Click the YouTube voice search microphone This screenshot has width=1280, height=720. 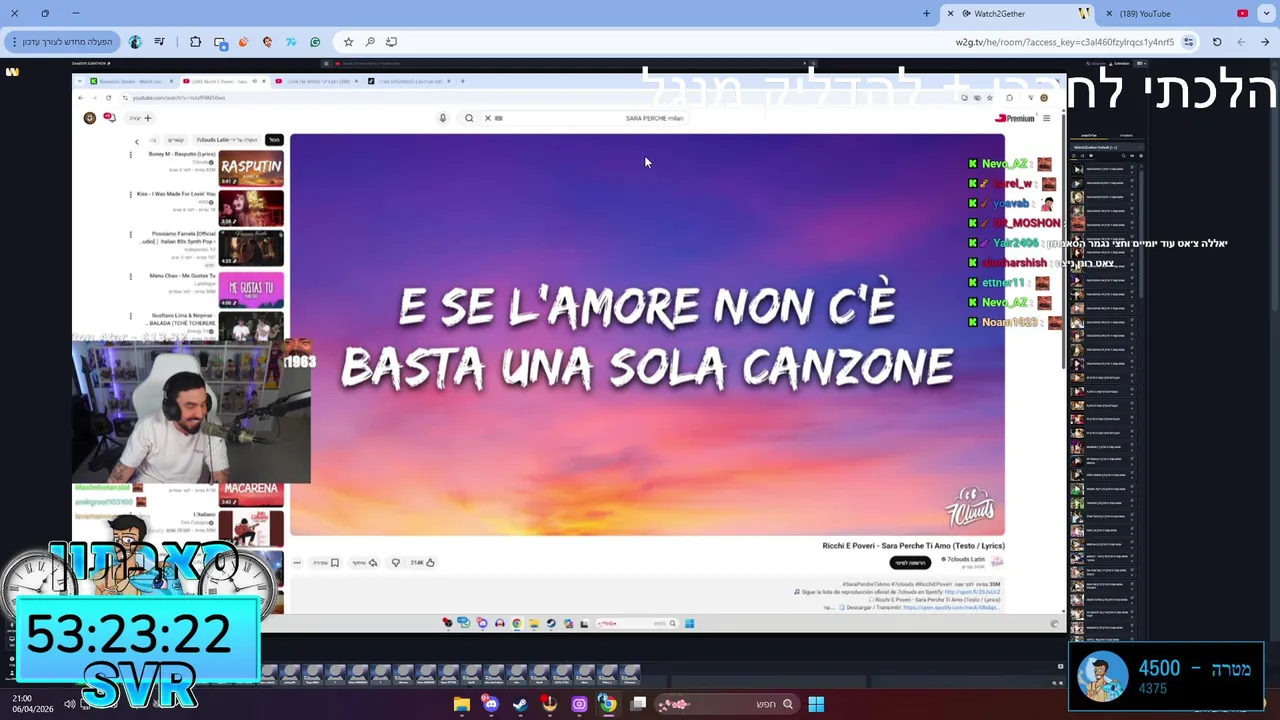point(443,118)
